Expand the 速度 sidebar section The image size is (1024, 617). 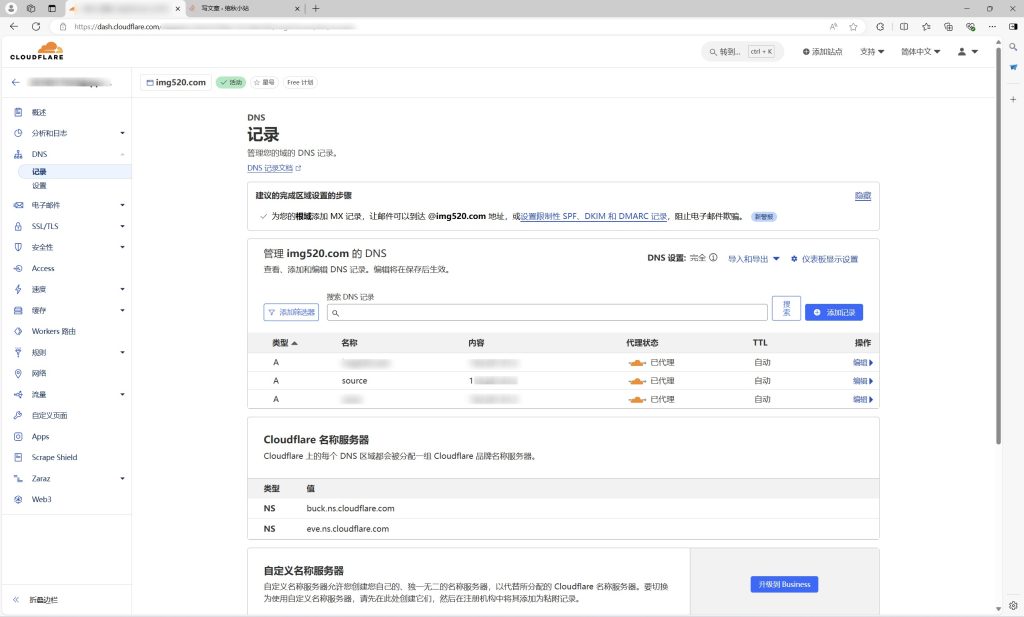pos(122,289)
